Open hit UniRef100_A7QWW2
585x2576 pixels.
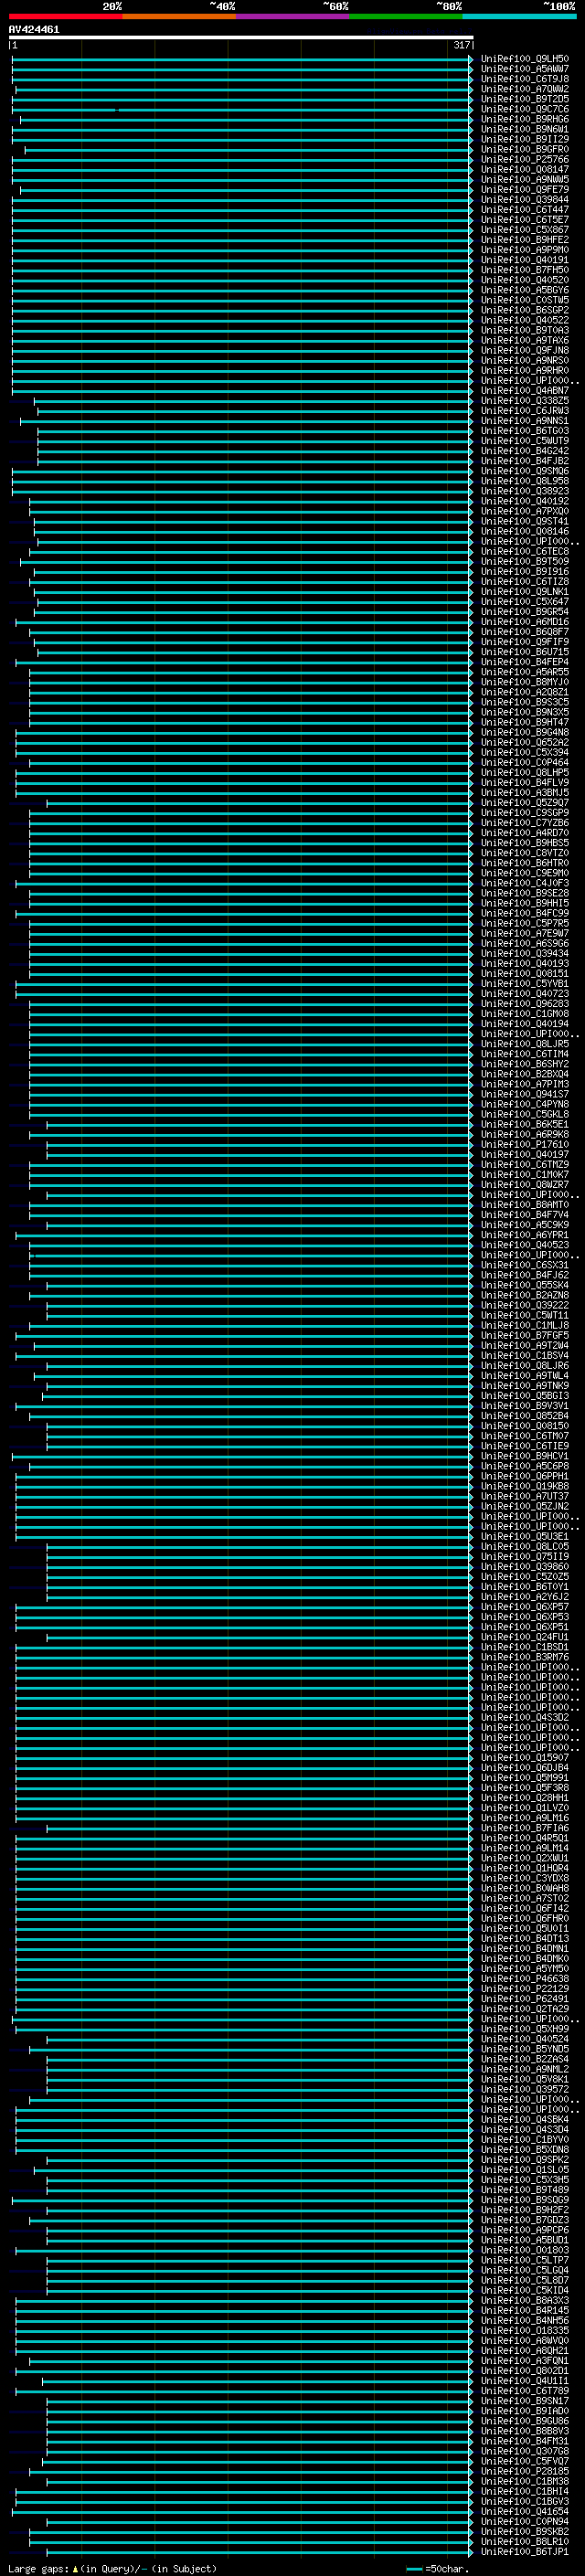[525, 89]
